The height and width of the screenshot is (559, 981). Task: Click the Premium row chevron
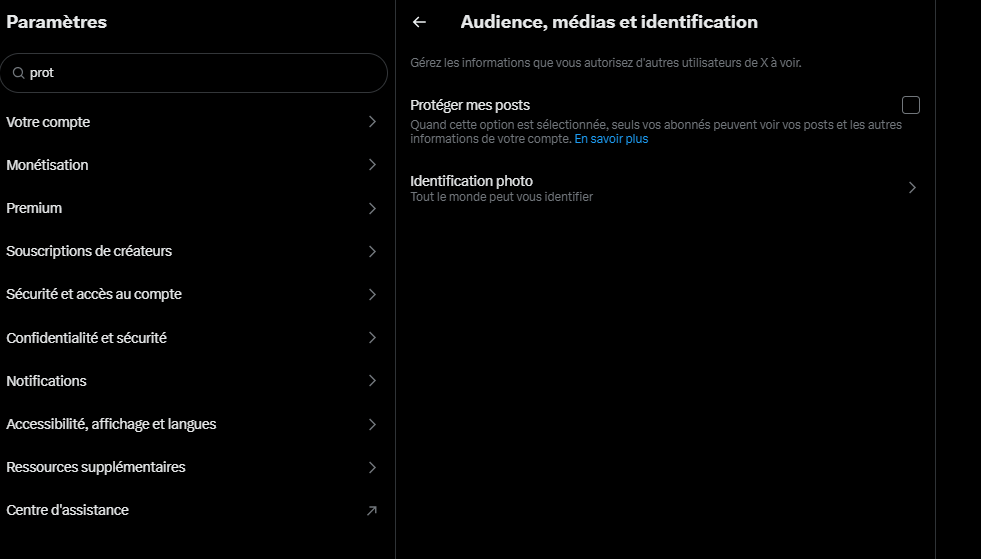(372, 208)
